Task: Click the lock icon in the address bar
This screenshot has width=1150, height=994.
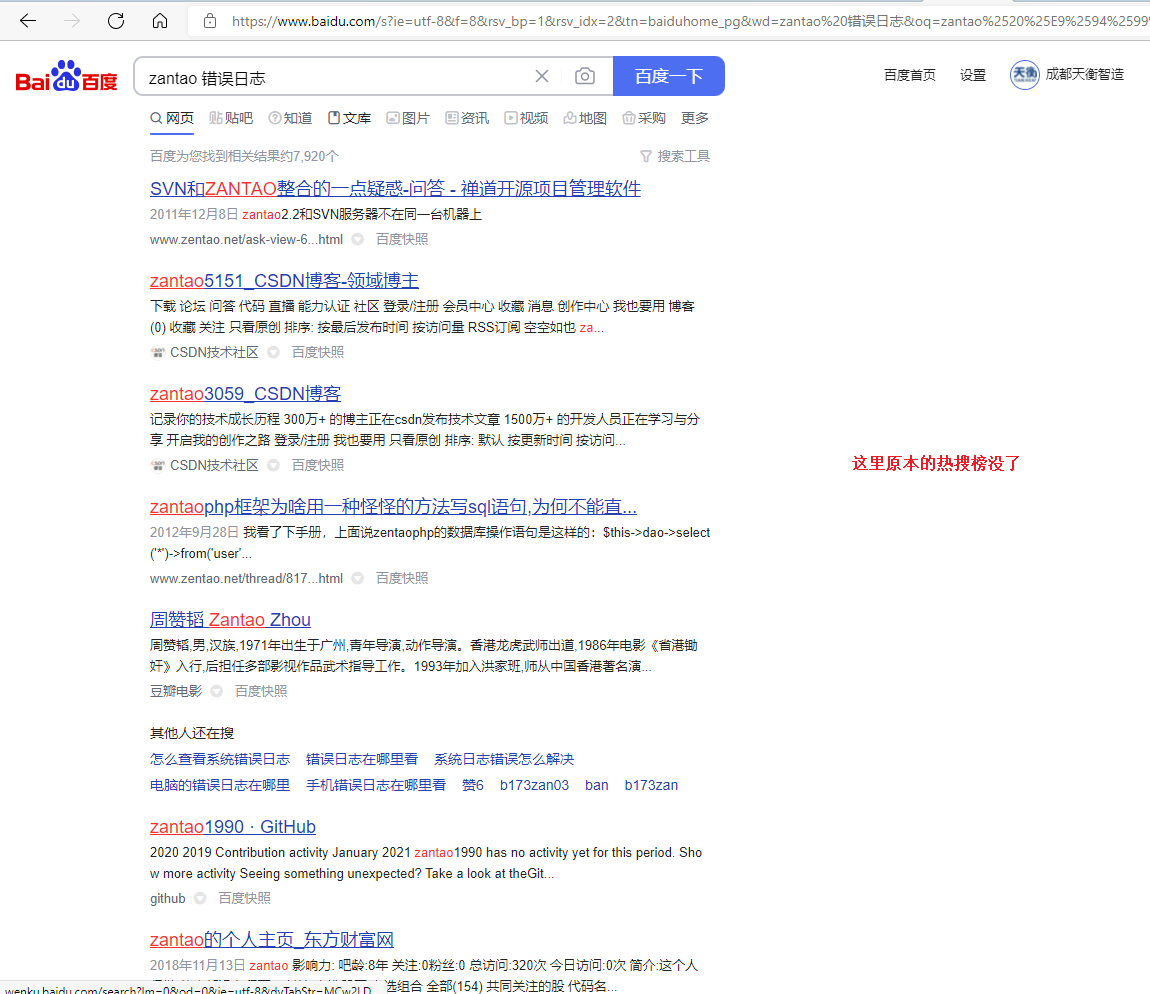Action: pos(210,21)
